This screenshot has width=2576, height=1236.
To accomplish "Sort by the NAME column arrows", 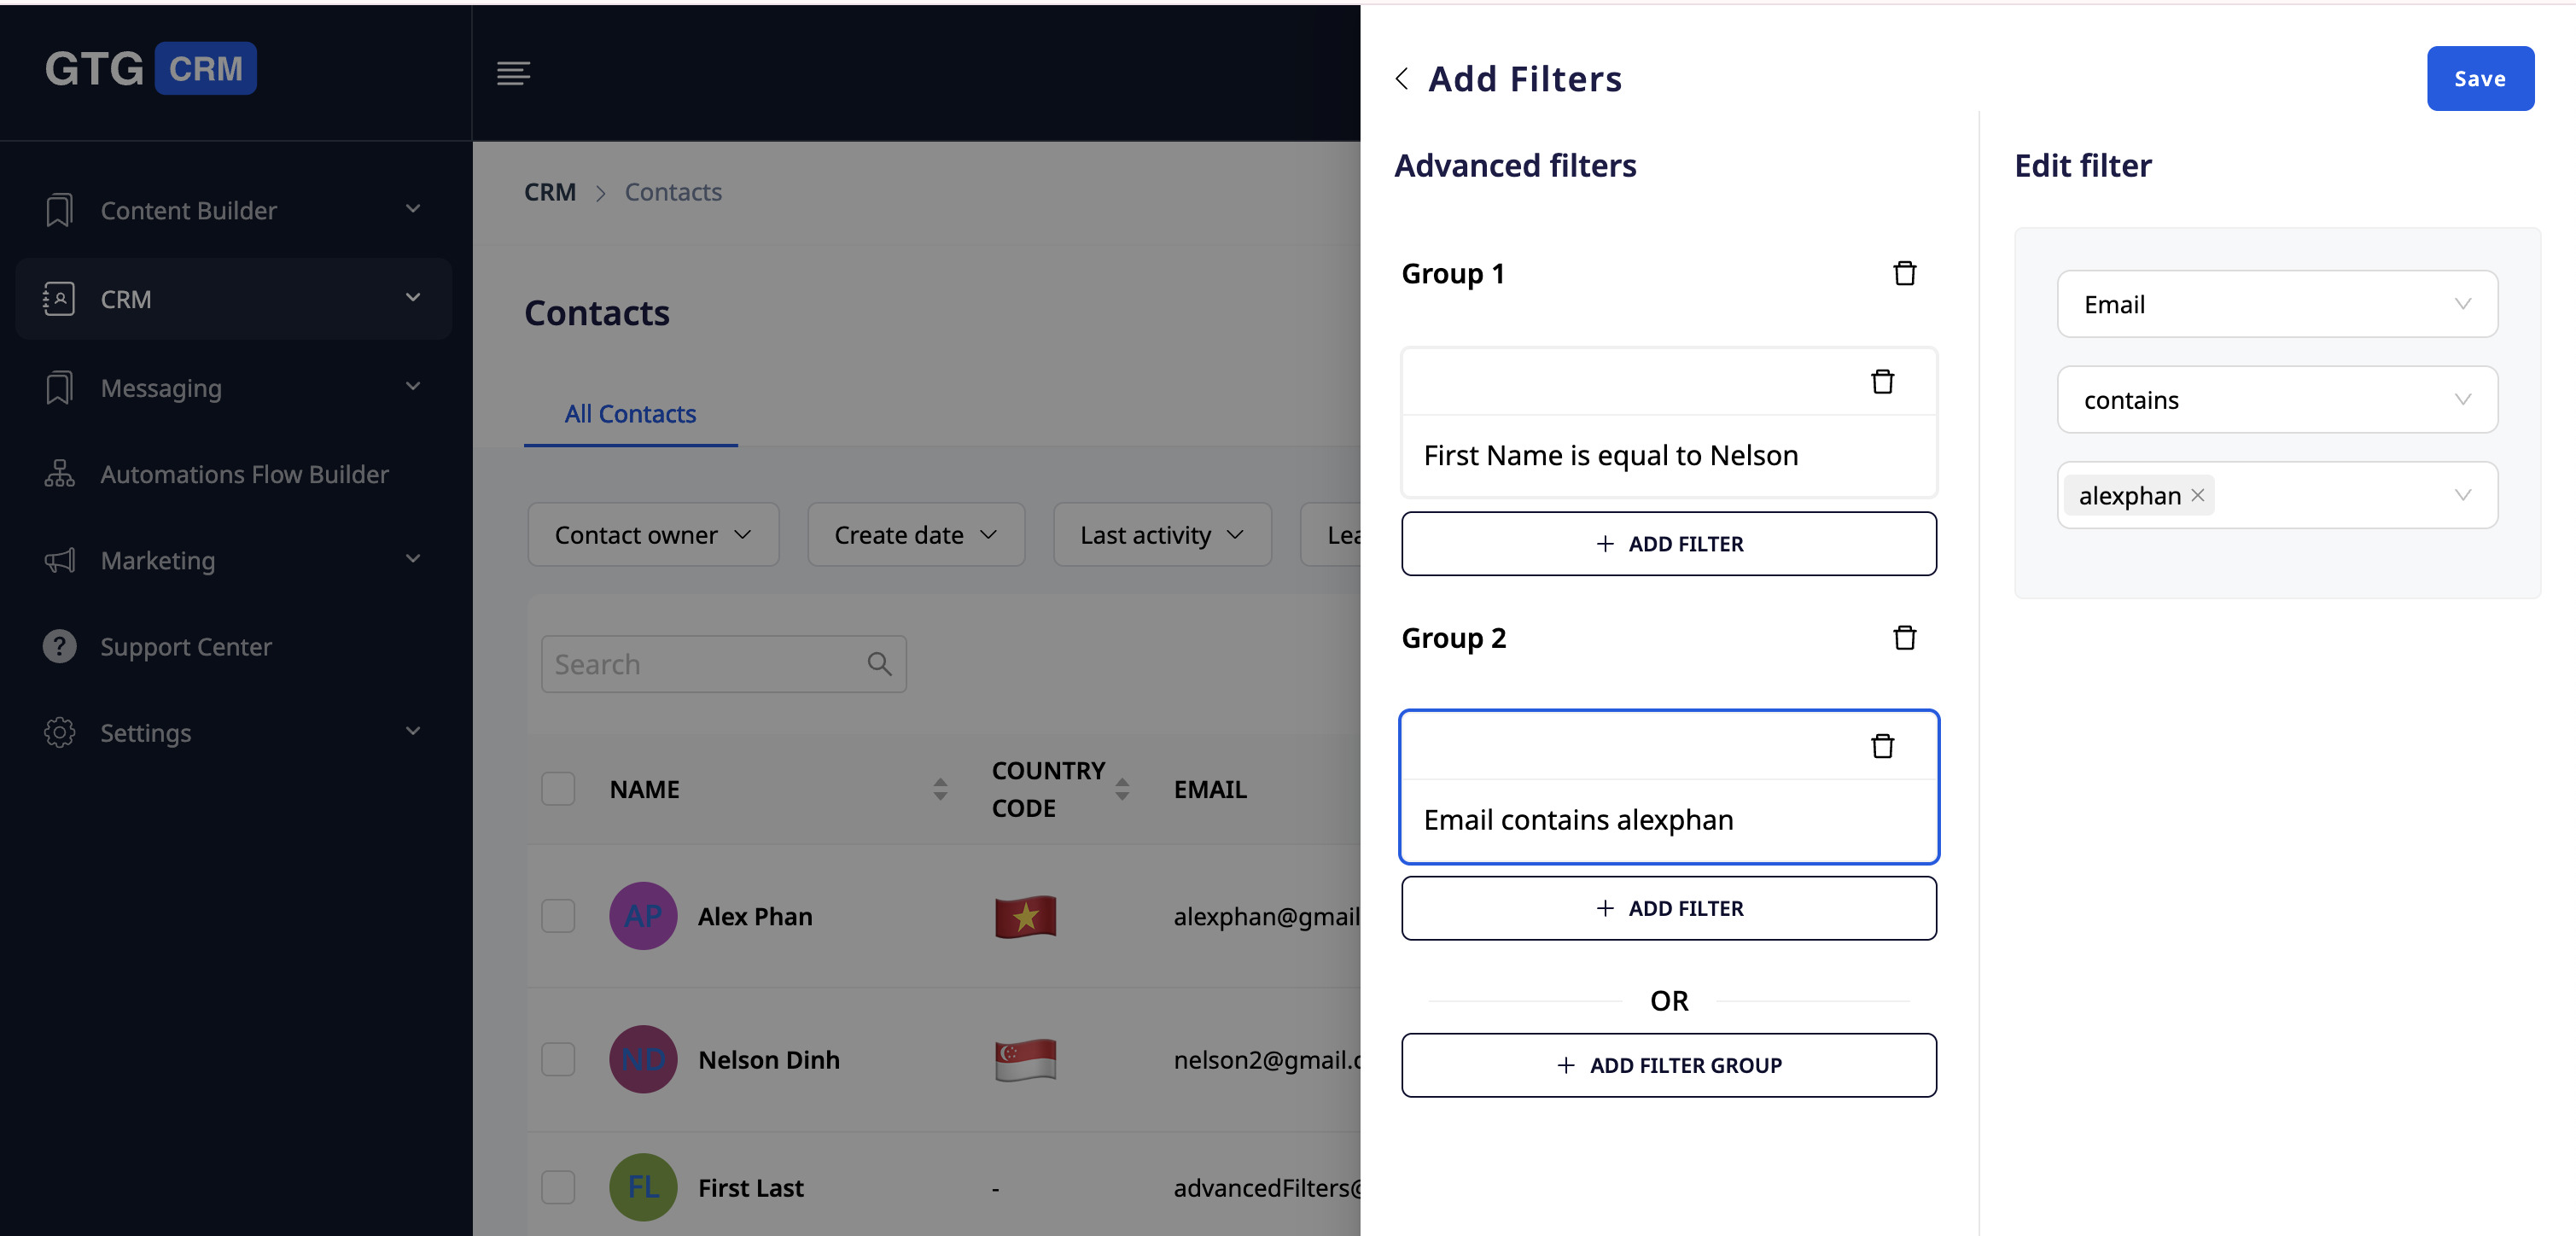I will [x=940, y=789].
